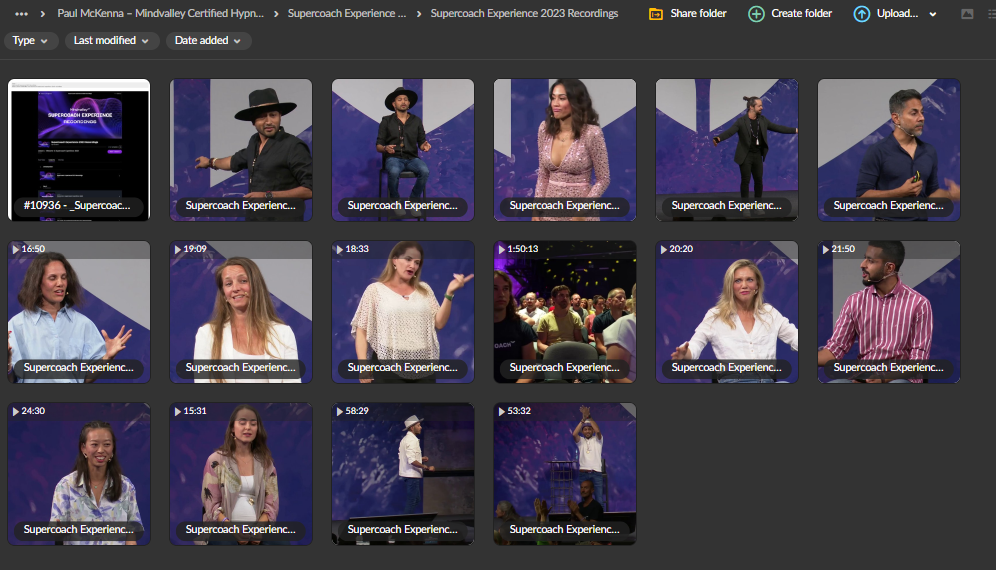This screenshot has height=570, width=996.
Task: Click the play icon beside 20:20
Action: coord(664,249)
